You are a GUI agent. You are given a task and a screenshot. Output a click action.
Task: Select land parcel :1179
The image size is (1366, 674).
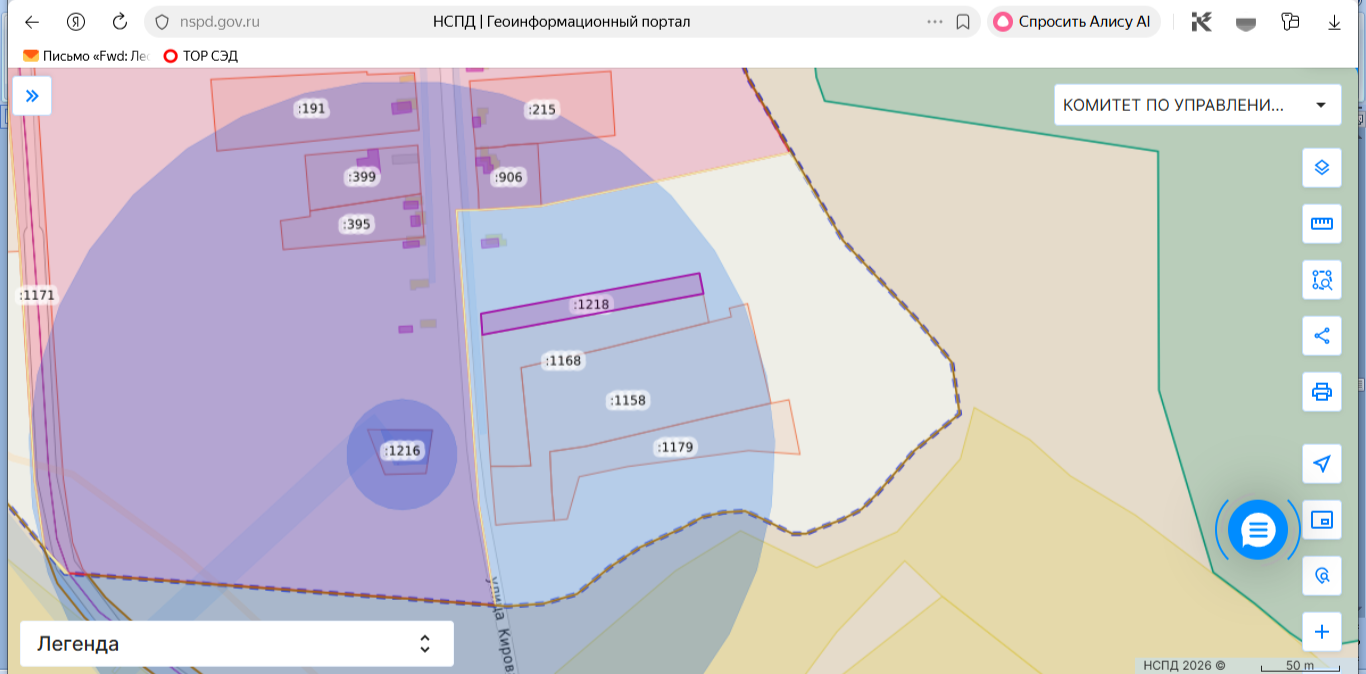pyautogui.click(x=675, y=447)
